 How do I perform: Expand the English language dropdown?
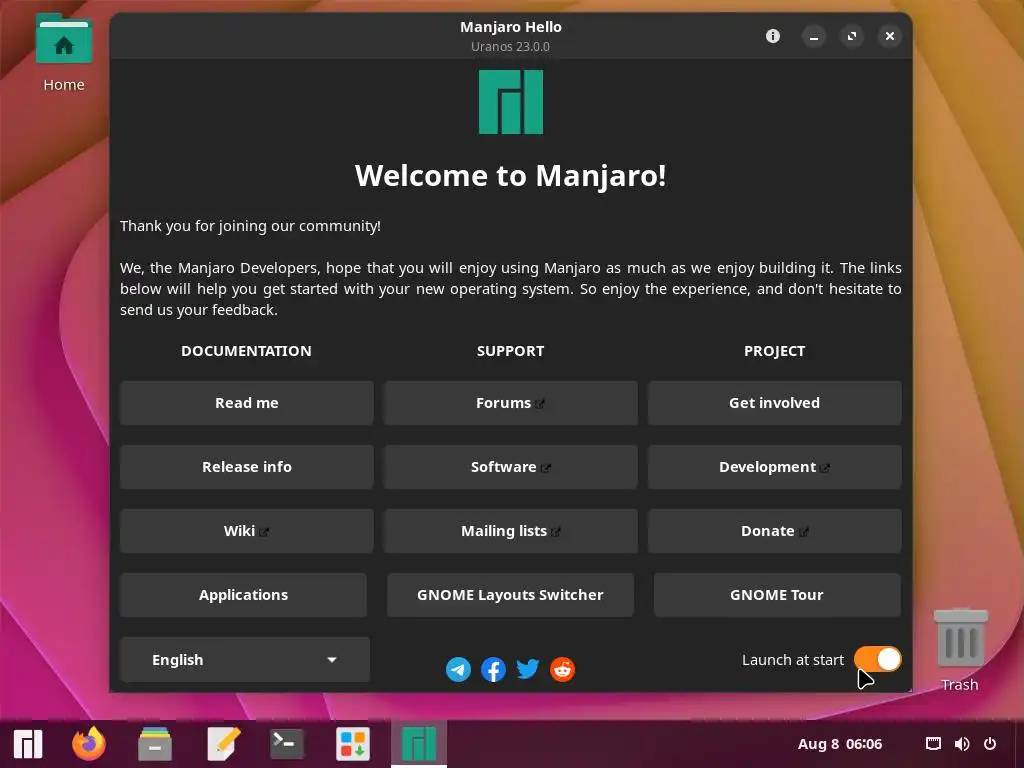[245, 660]
